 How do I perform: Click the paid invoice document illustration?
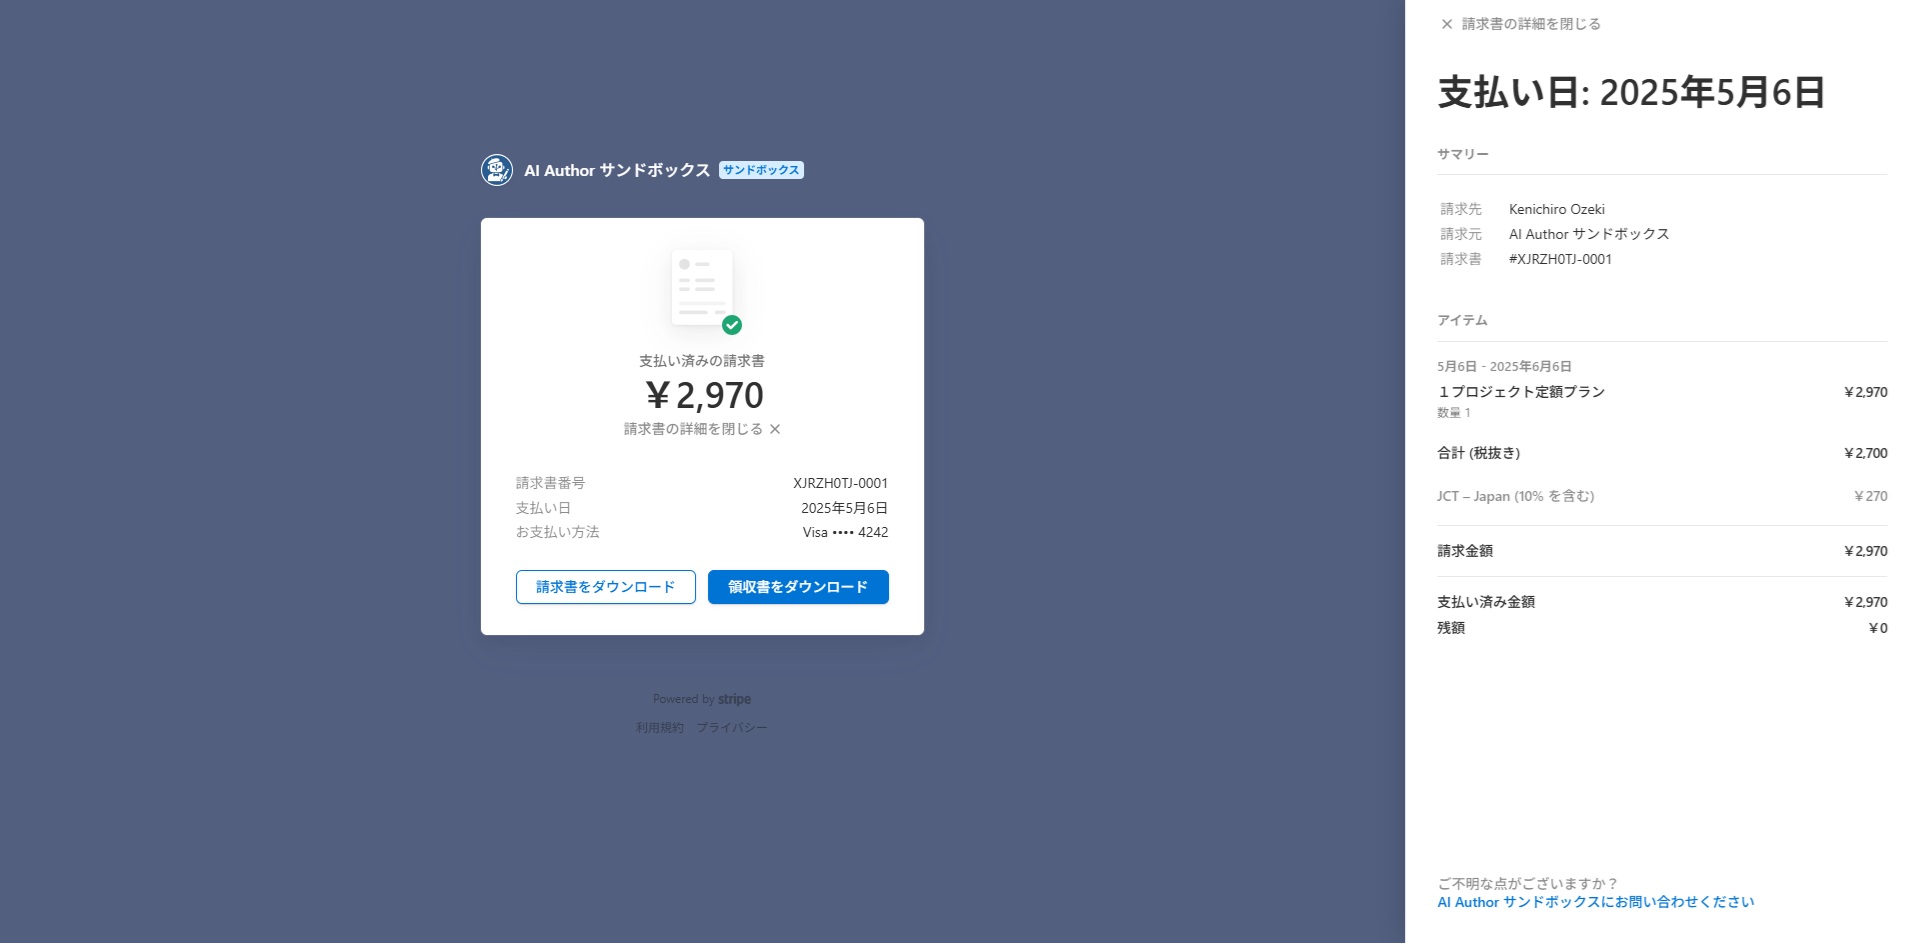click(701, 287)
